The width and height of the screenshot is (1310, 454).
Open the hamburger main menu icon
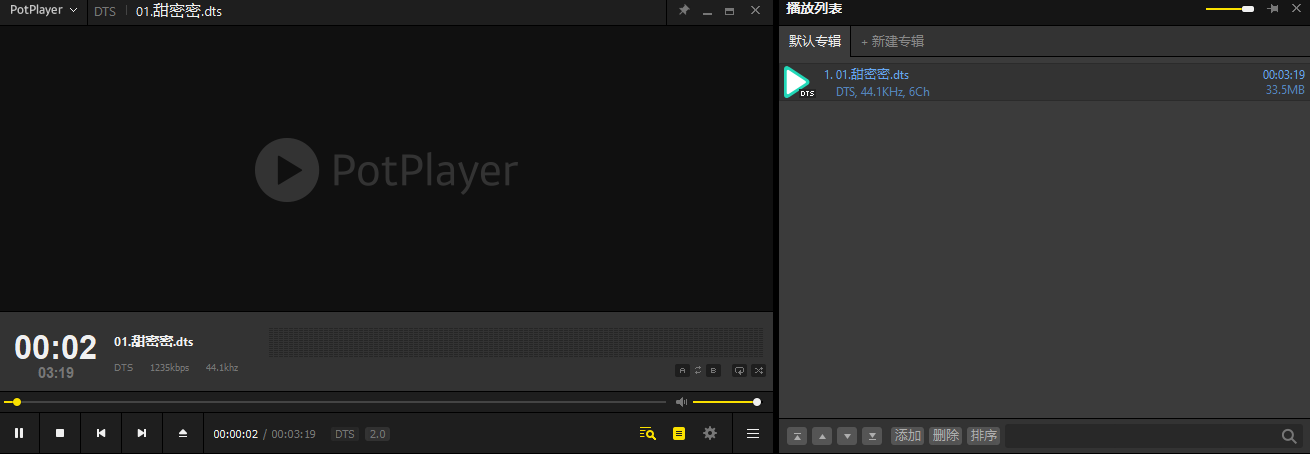coord(753,433)
